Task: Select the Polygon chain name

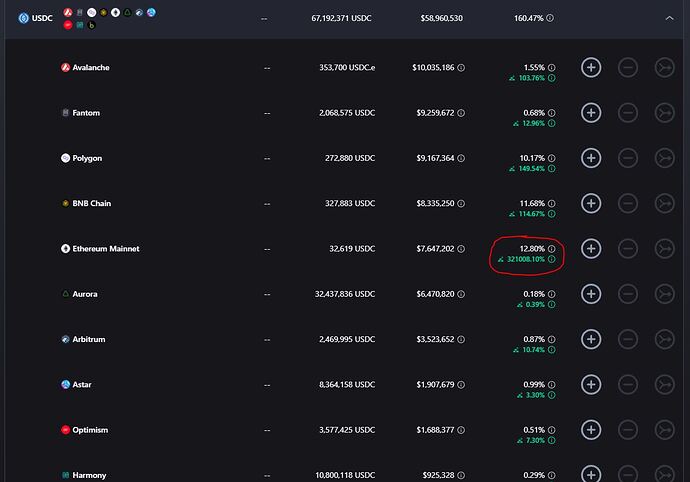Action: click(x=87, y=158)
